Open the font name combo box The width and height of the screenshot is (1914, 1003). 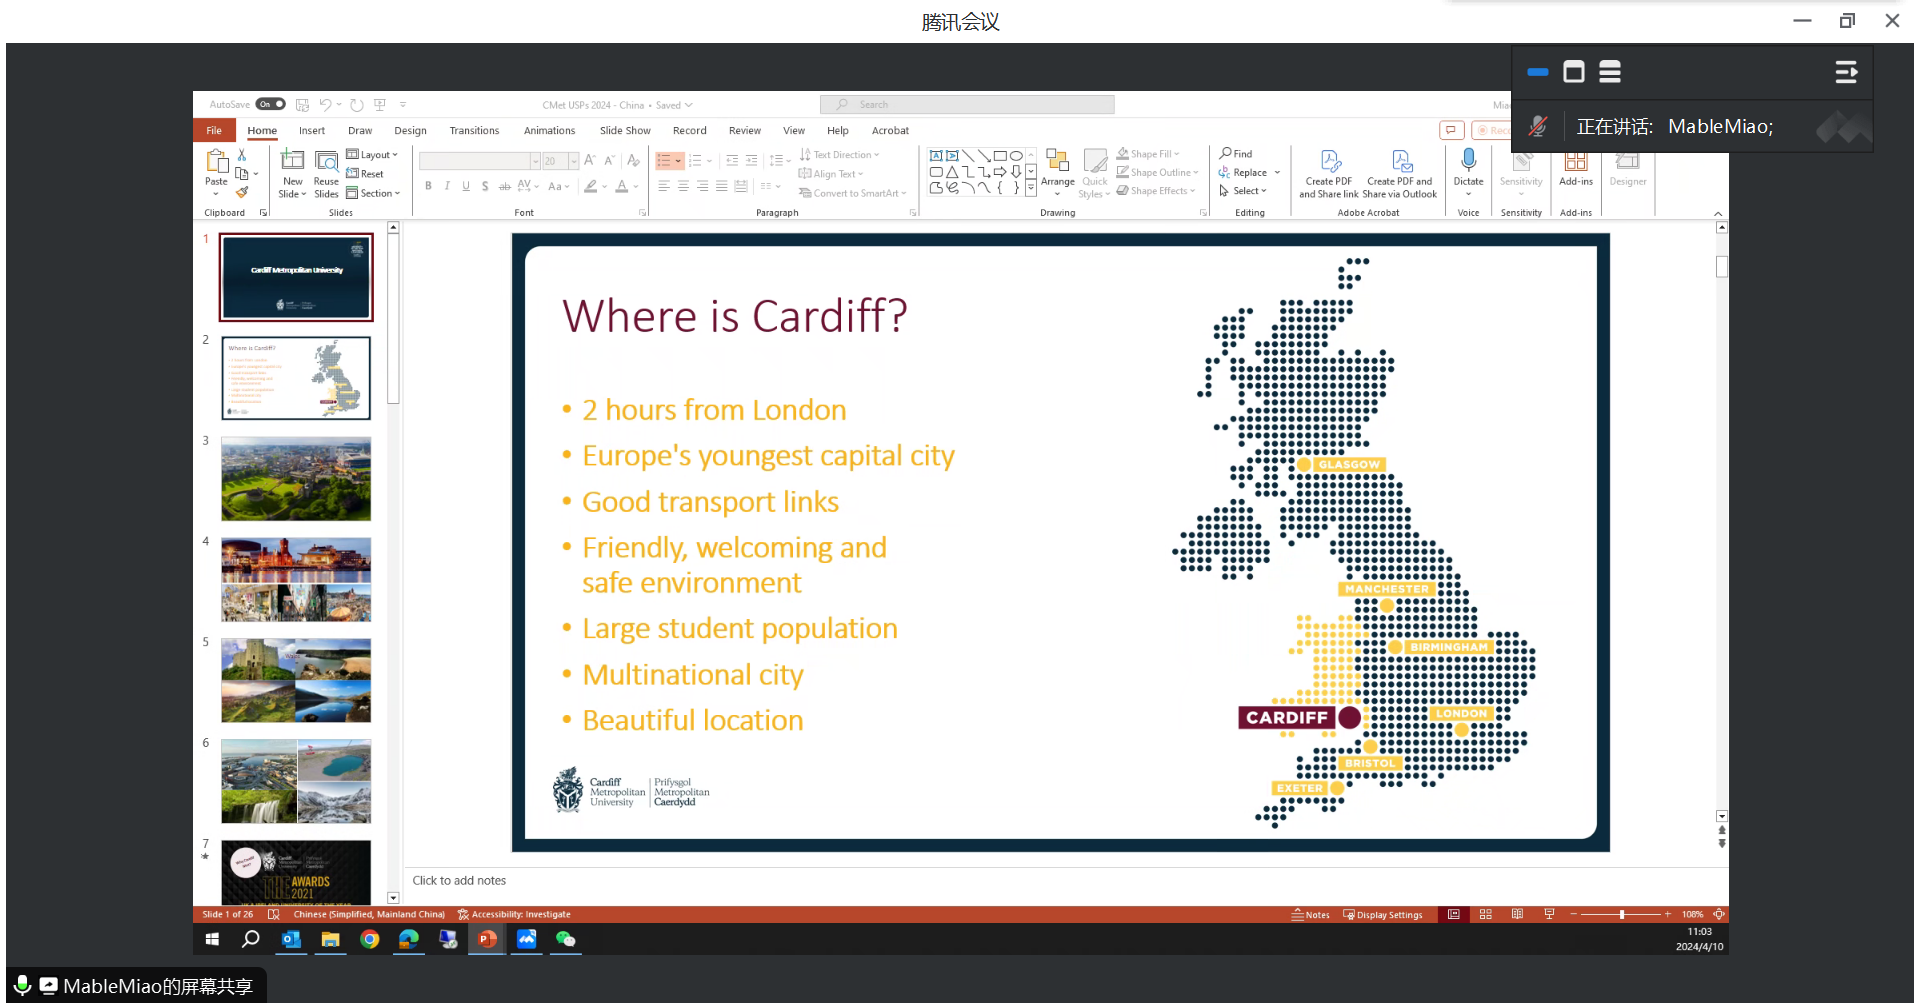point(479,161)
